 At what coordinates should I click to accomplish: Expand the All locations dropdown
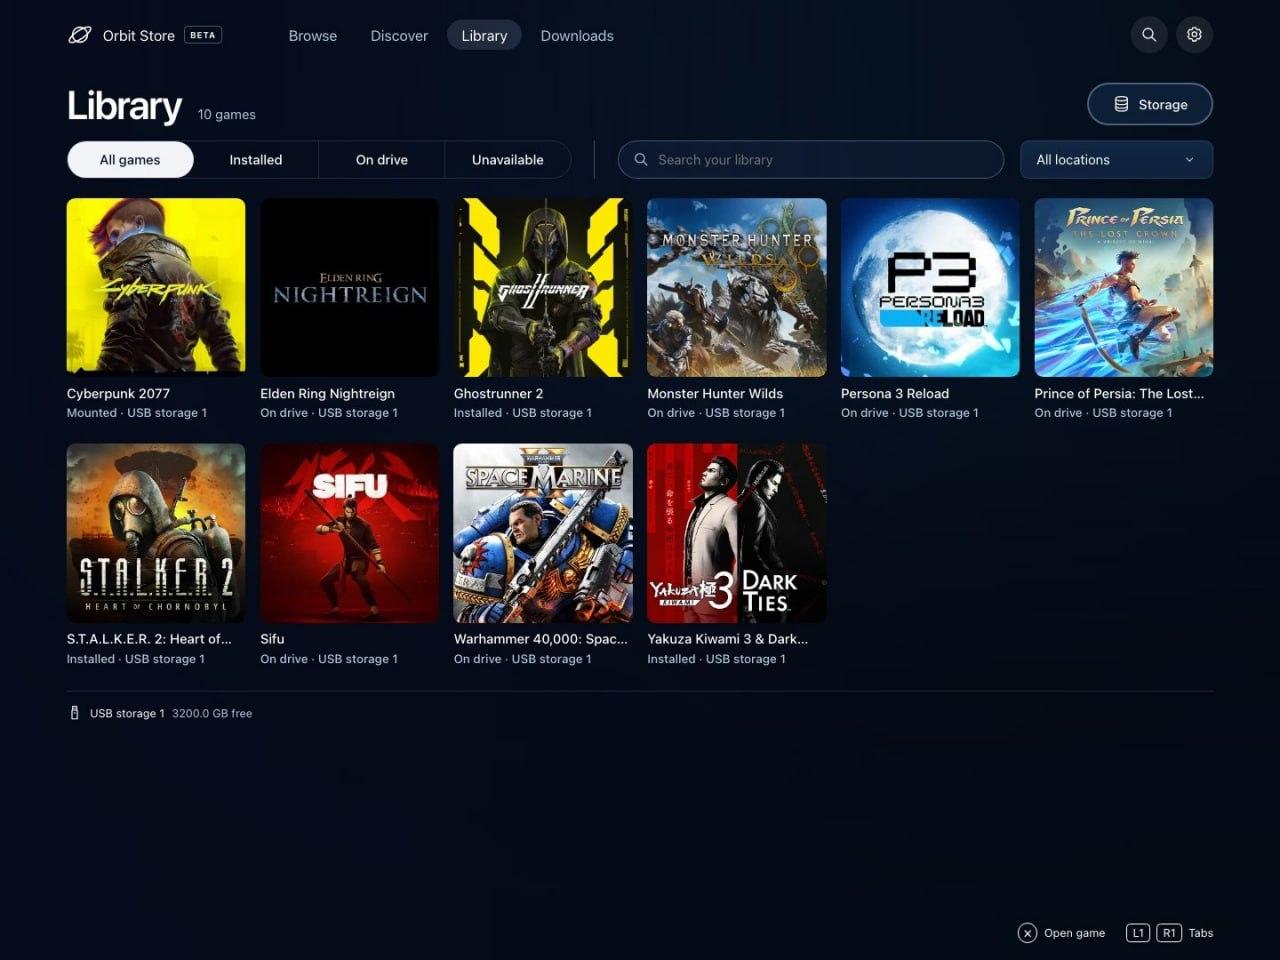(x=1116, y=160)
